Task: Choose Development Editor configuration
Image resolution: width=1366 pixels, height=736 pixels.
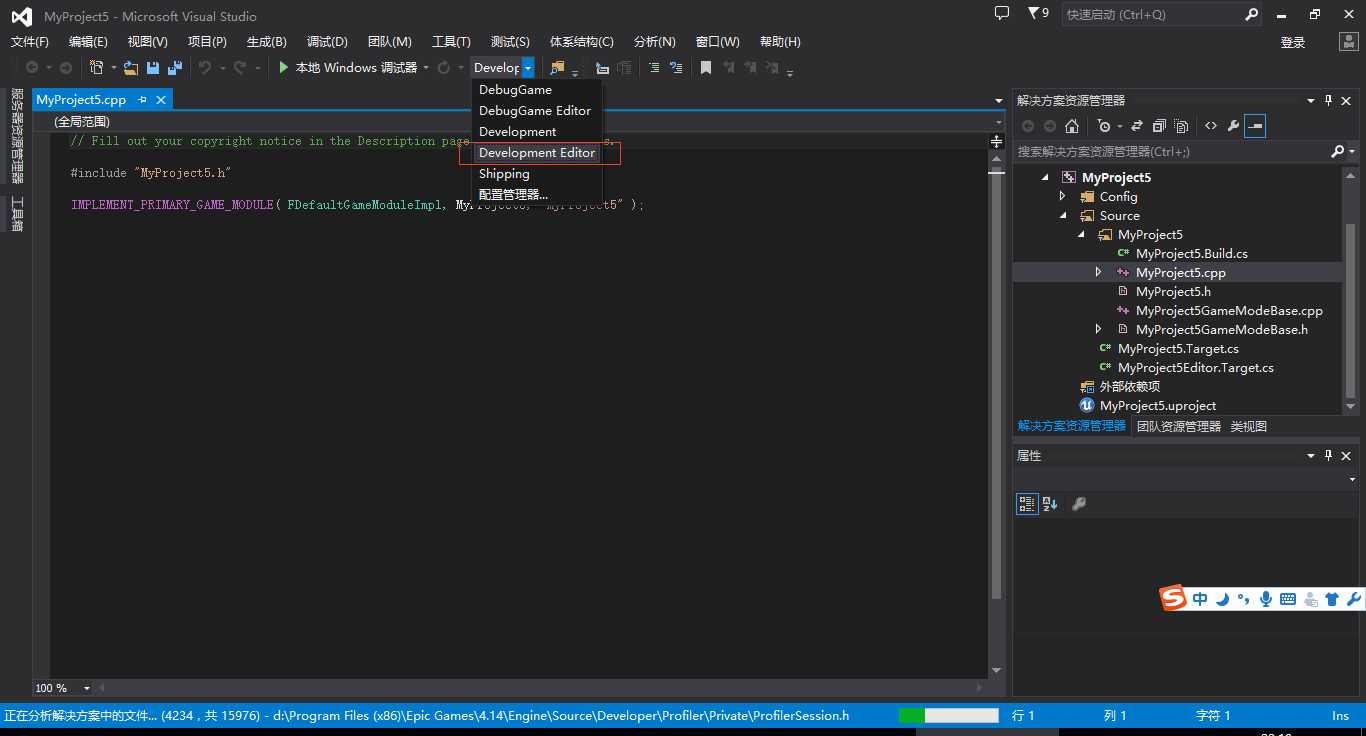Action: click(537, 152)
